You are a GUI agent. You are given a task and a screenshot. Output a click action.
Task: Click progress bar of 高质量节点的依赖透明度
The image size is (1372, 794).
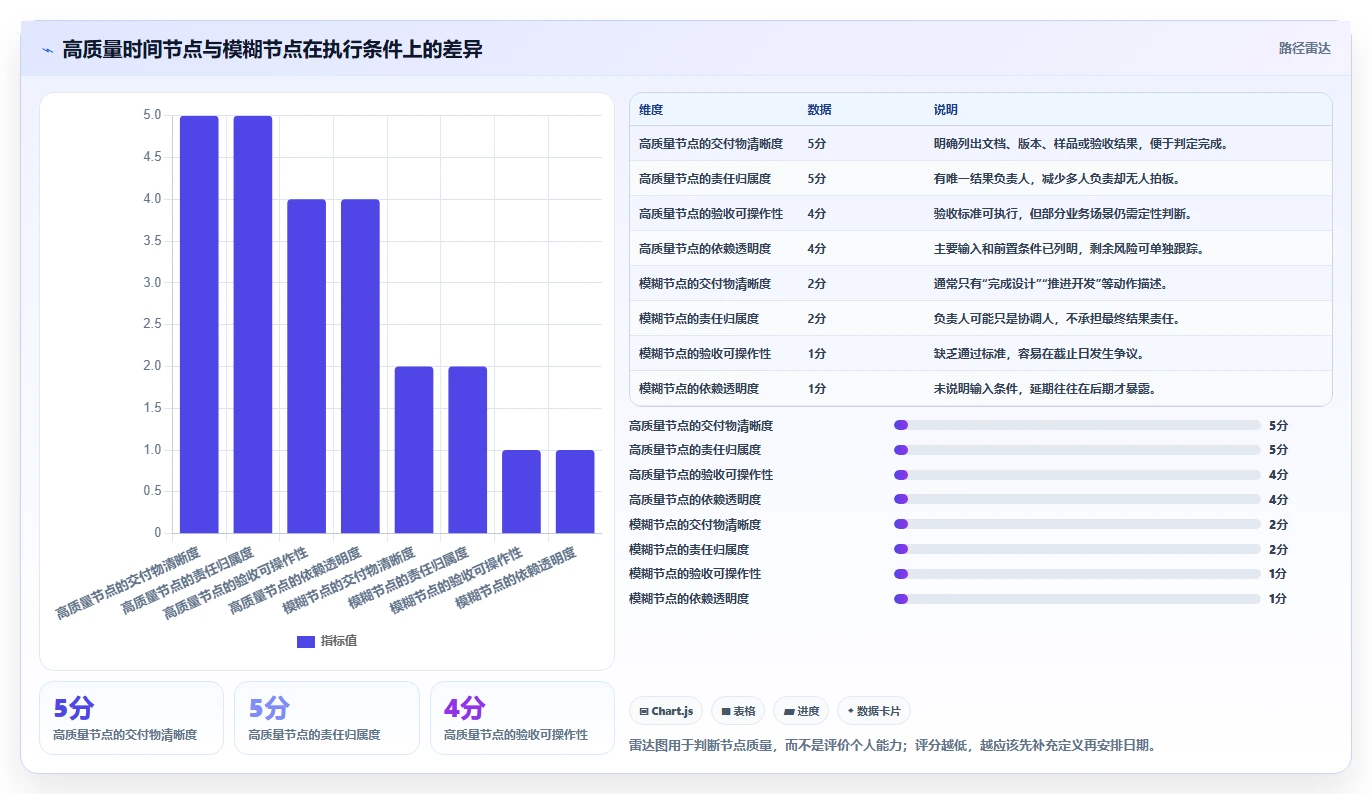1077,500
